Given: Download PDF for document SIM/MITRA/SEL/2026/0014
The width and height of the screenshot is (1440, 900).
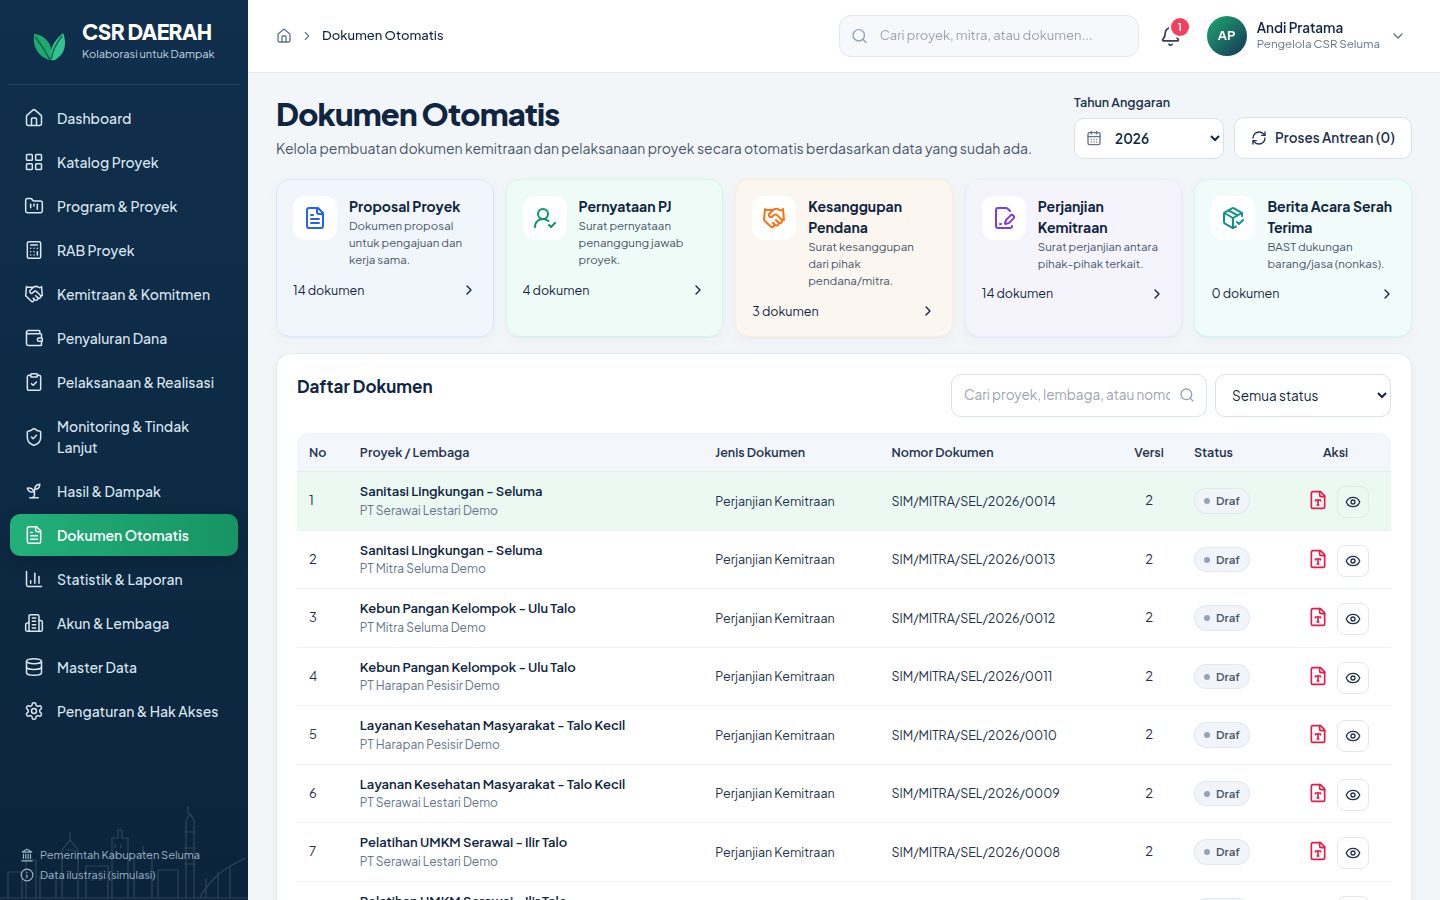Looking at the screenshot, I should click(x=1318, y=500).
